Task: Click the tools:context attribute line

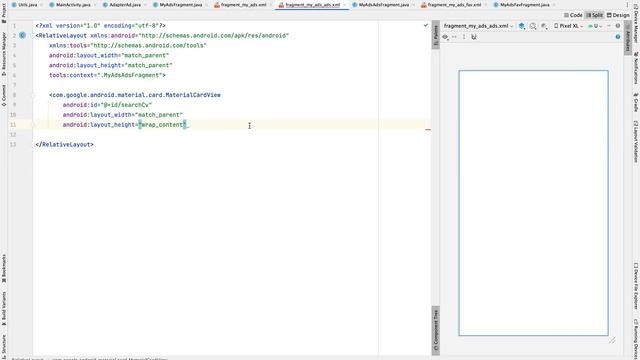Action: (107, 75)
